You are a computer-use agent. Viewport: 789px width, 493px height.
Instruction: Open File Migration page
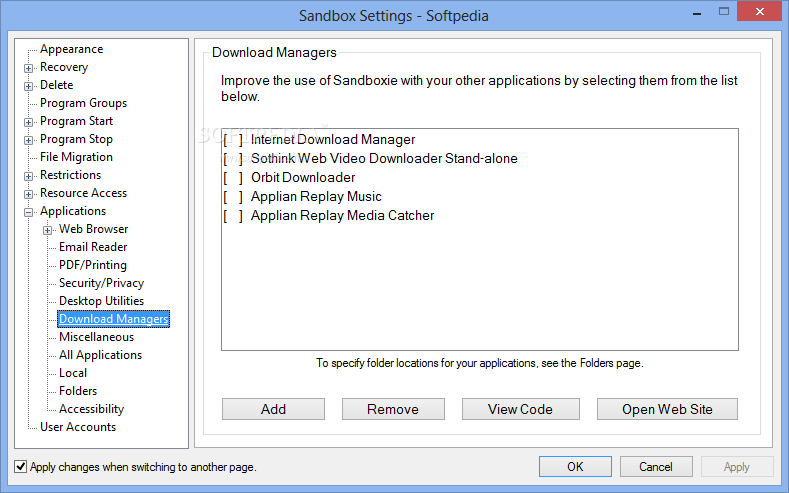point(76,157)
